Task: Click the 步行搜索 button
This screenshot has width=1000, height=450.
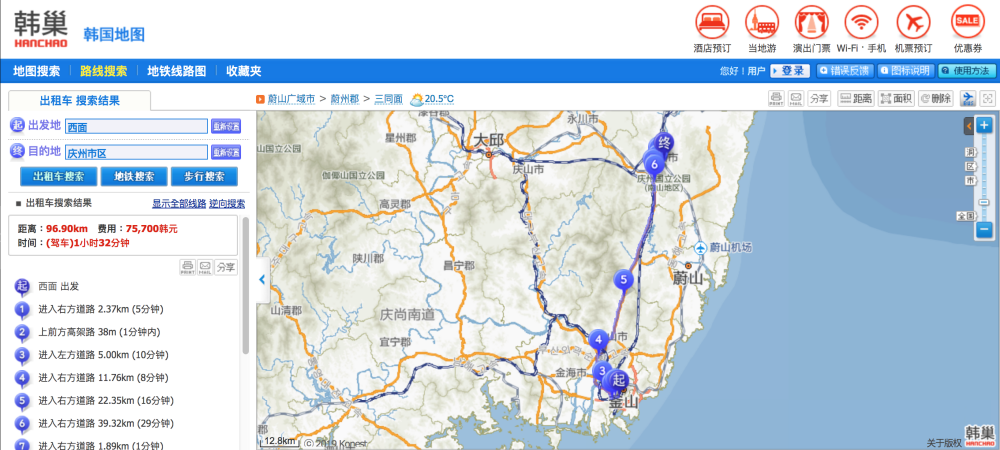Action: (x=204, y=177)
